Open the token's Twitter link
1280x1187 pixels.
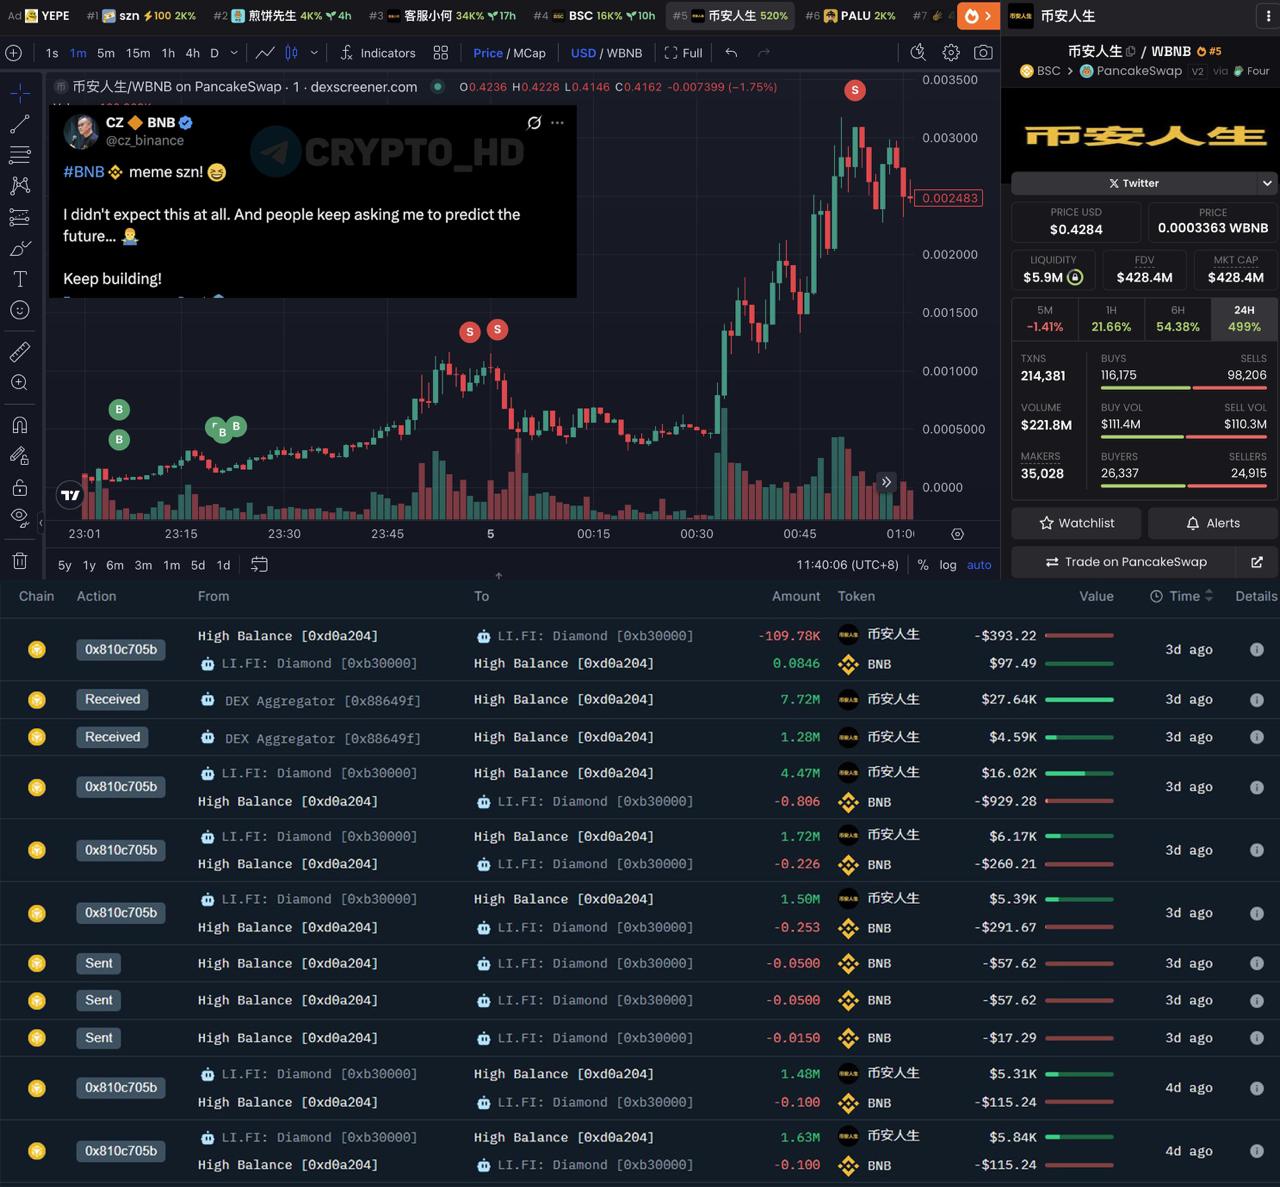pyautogui.click(x=1134, y=183)
